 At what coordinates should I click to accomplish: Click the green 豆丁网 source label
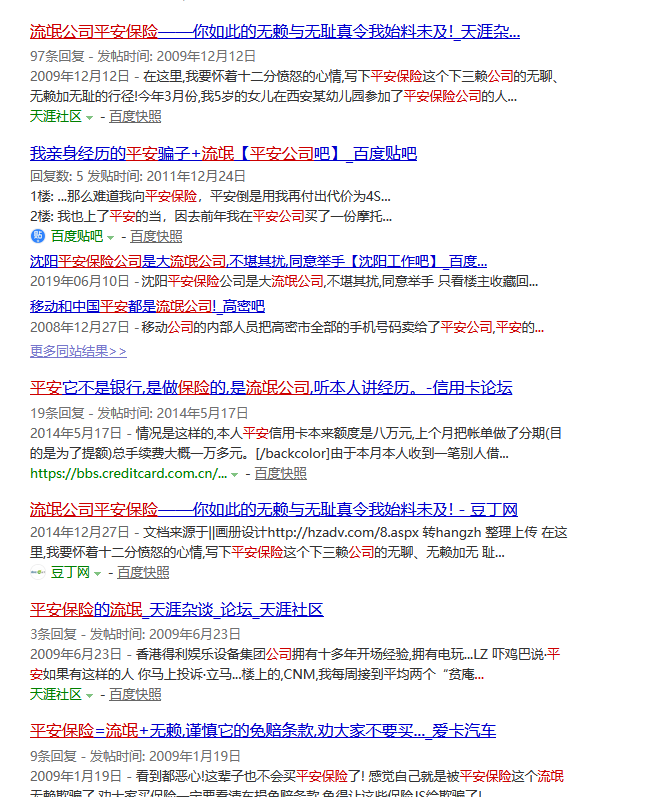pyautogui.click(x=70, y=572)
